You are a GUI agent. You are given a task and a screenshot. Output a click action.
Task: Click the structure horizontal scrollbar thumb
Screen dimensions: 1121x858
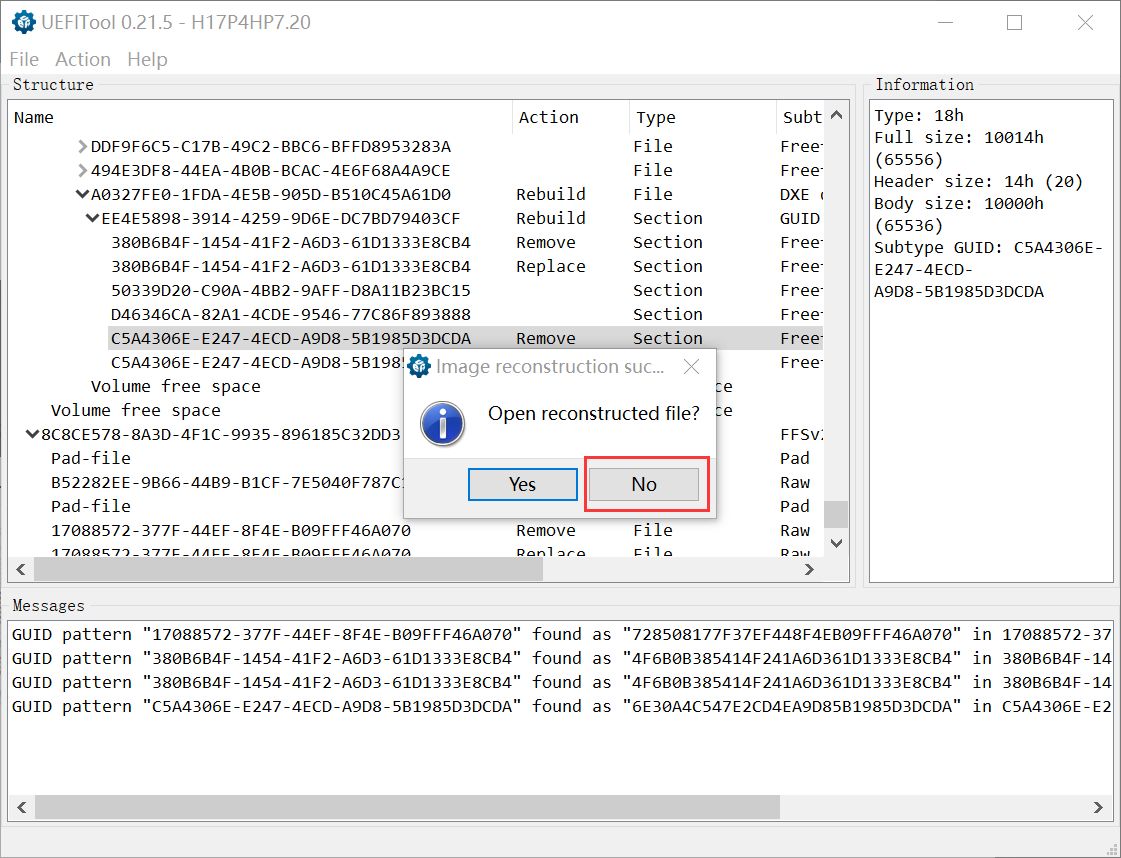tap(288, 570)
